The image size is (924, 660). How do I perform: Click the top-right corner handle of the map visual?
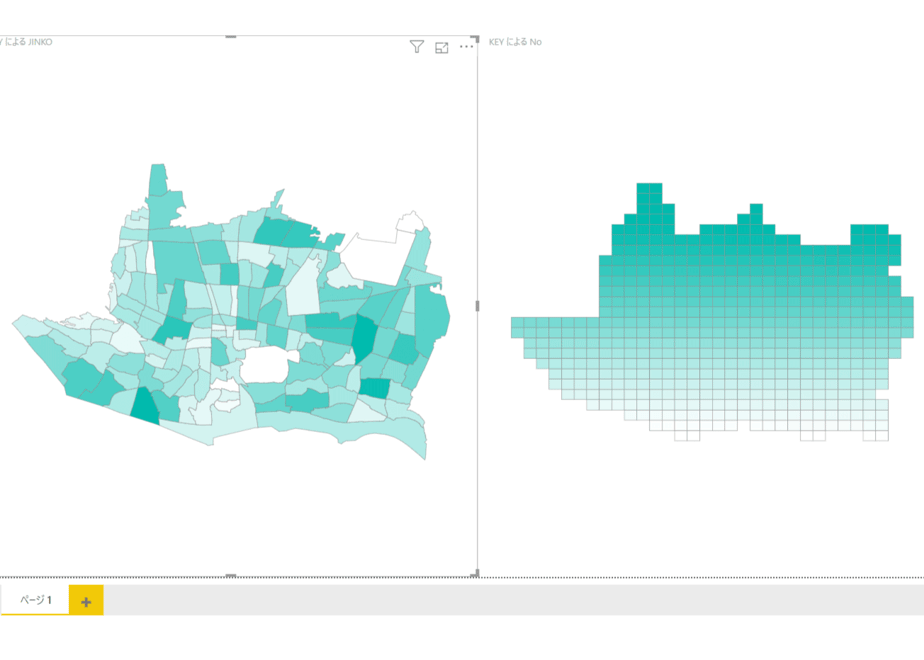tap(476, 39)
